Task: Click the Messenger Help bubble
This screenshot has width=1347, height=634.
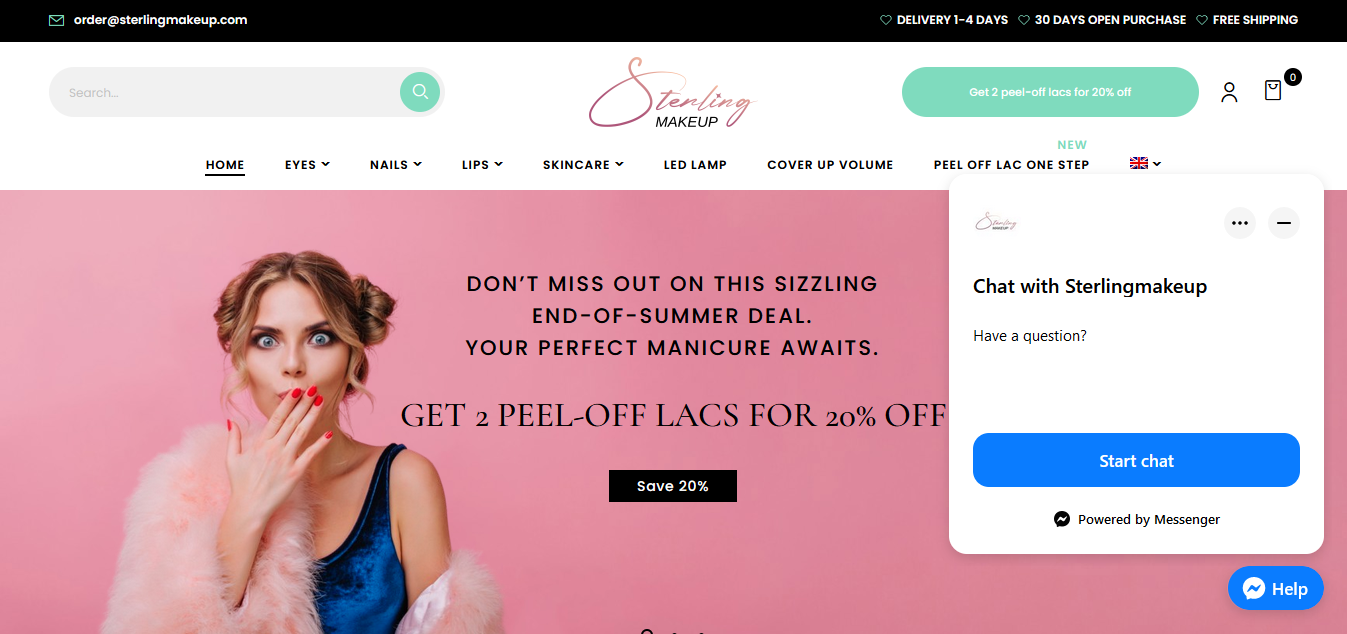Action: 1275,588
